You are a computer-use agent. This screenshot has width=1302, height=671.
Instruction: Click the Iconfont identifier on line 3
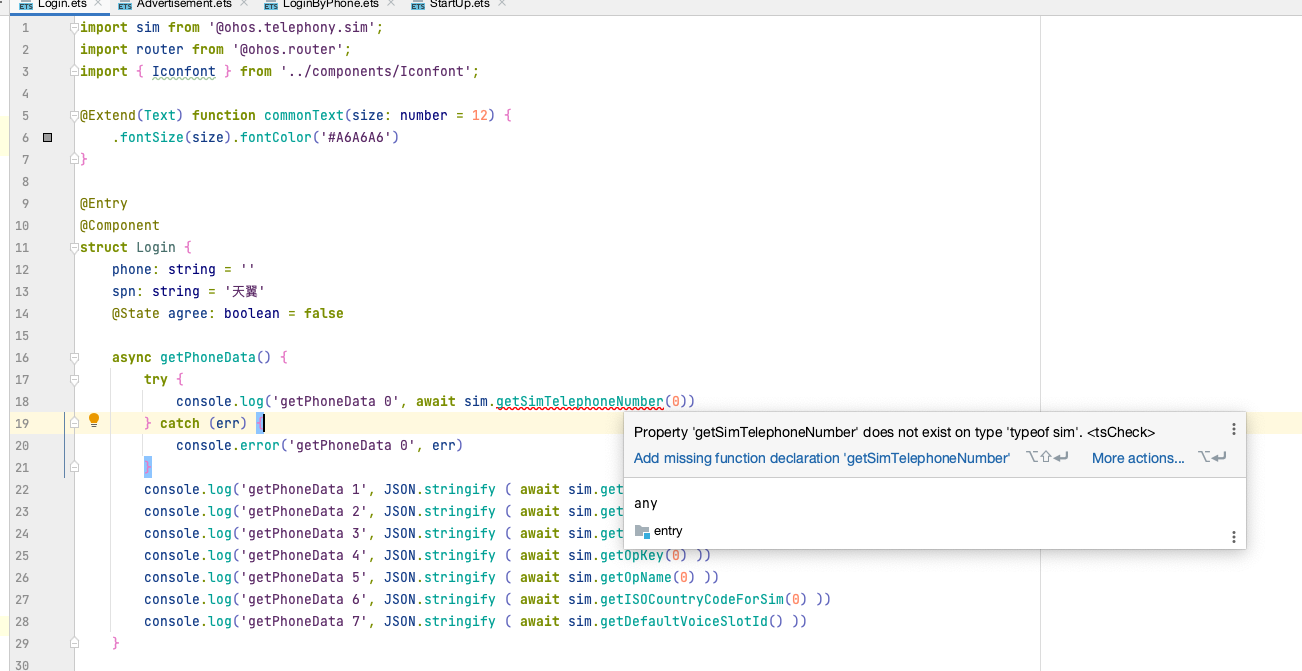(x=184, y=71)
